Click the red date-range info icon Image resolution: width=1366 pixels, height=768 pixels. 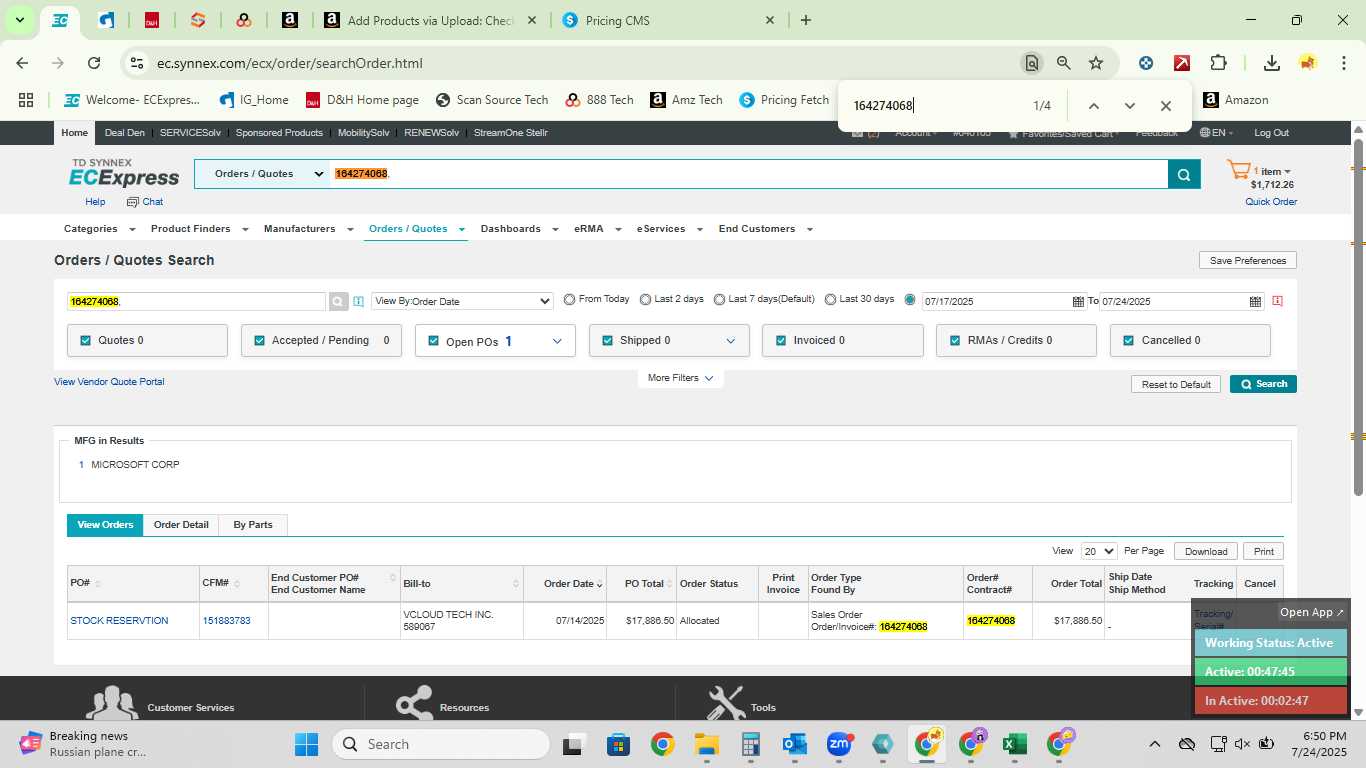1278,301
